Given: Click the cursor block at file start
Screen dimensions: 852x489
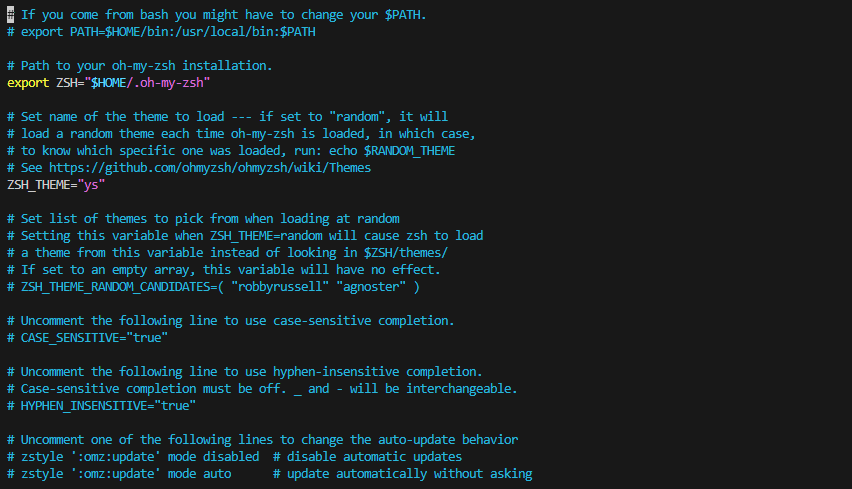Looking at the screenshot, I should point(10,15).
